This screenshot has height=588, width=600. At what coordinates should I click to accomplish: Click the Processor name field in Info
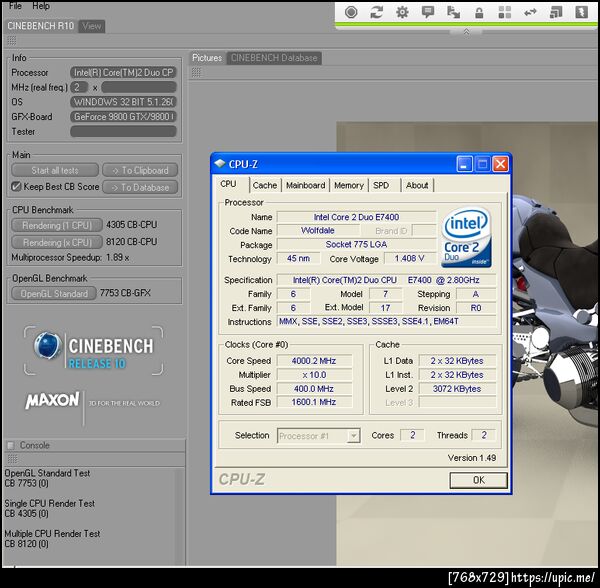pyautogui.click(x=123, y=72)
